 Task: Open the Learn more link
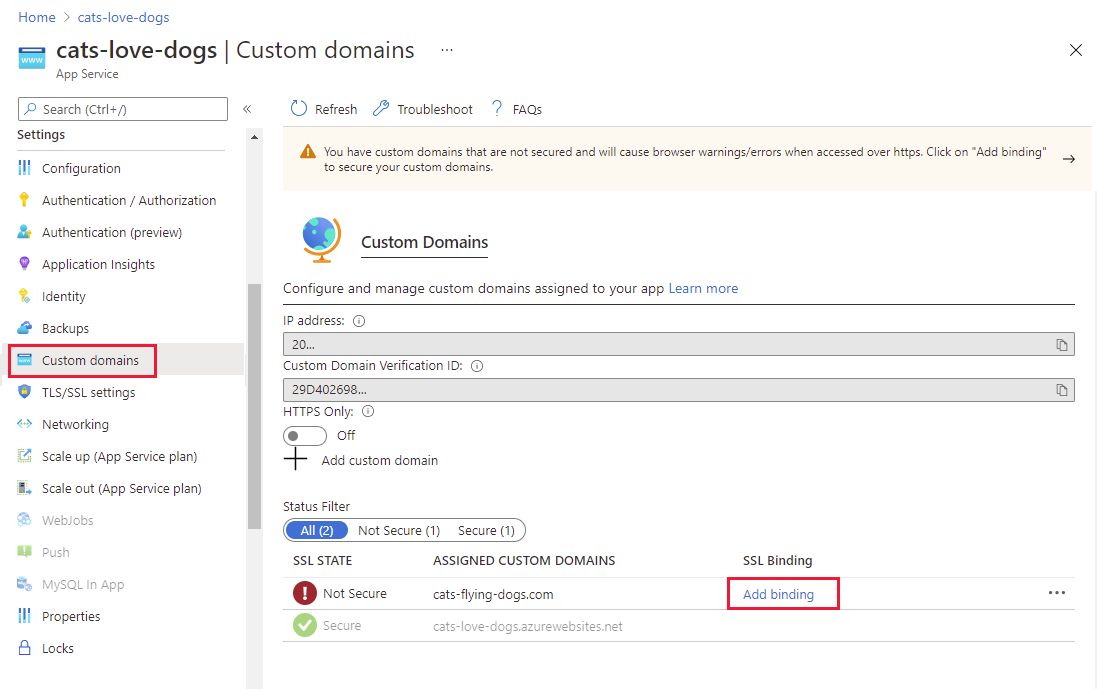703,288
